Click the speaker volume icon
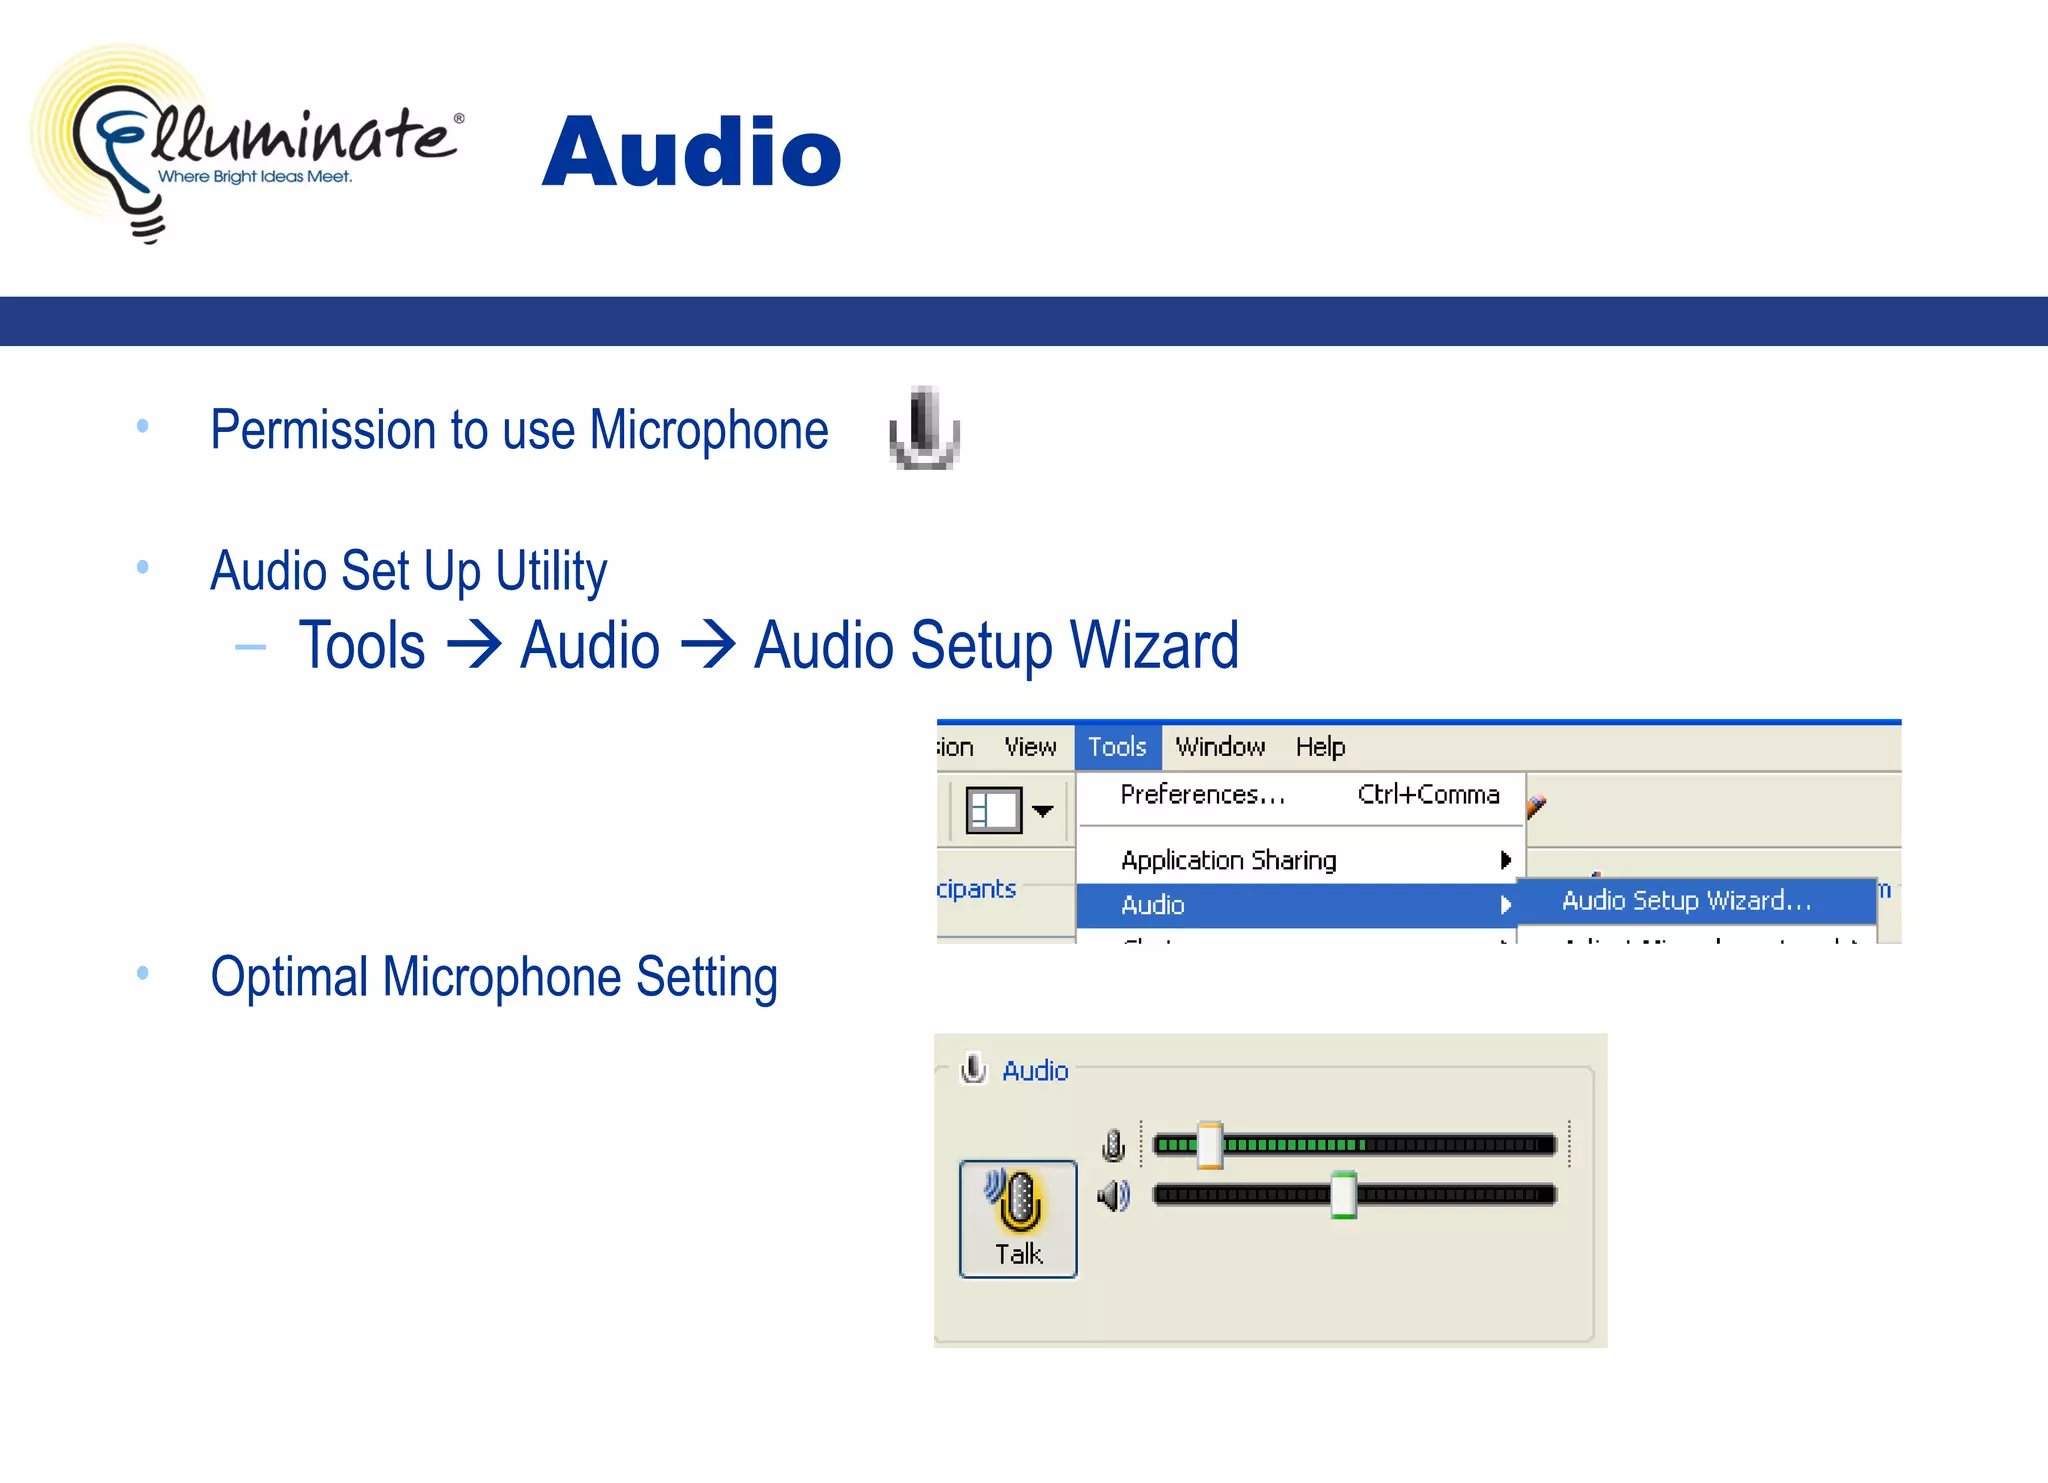The image size is (2048, 1483). 1113,1195
